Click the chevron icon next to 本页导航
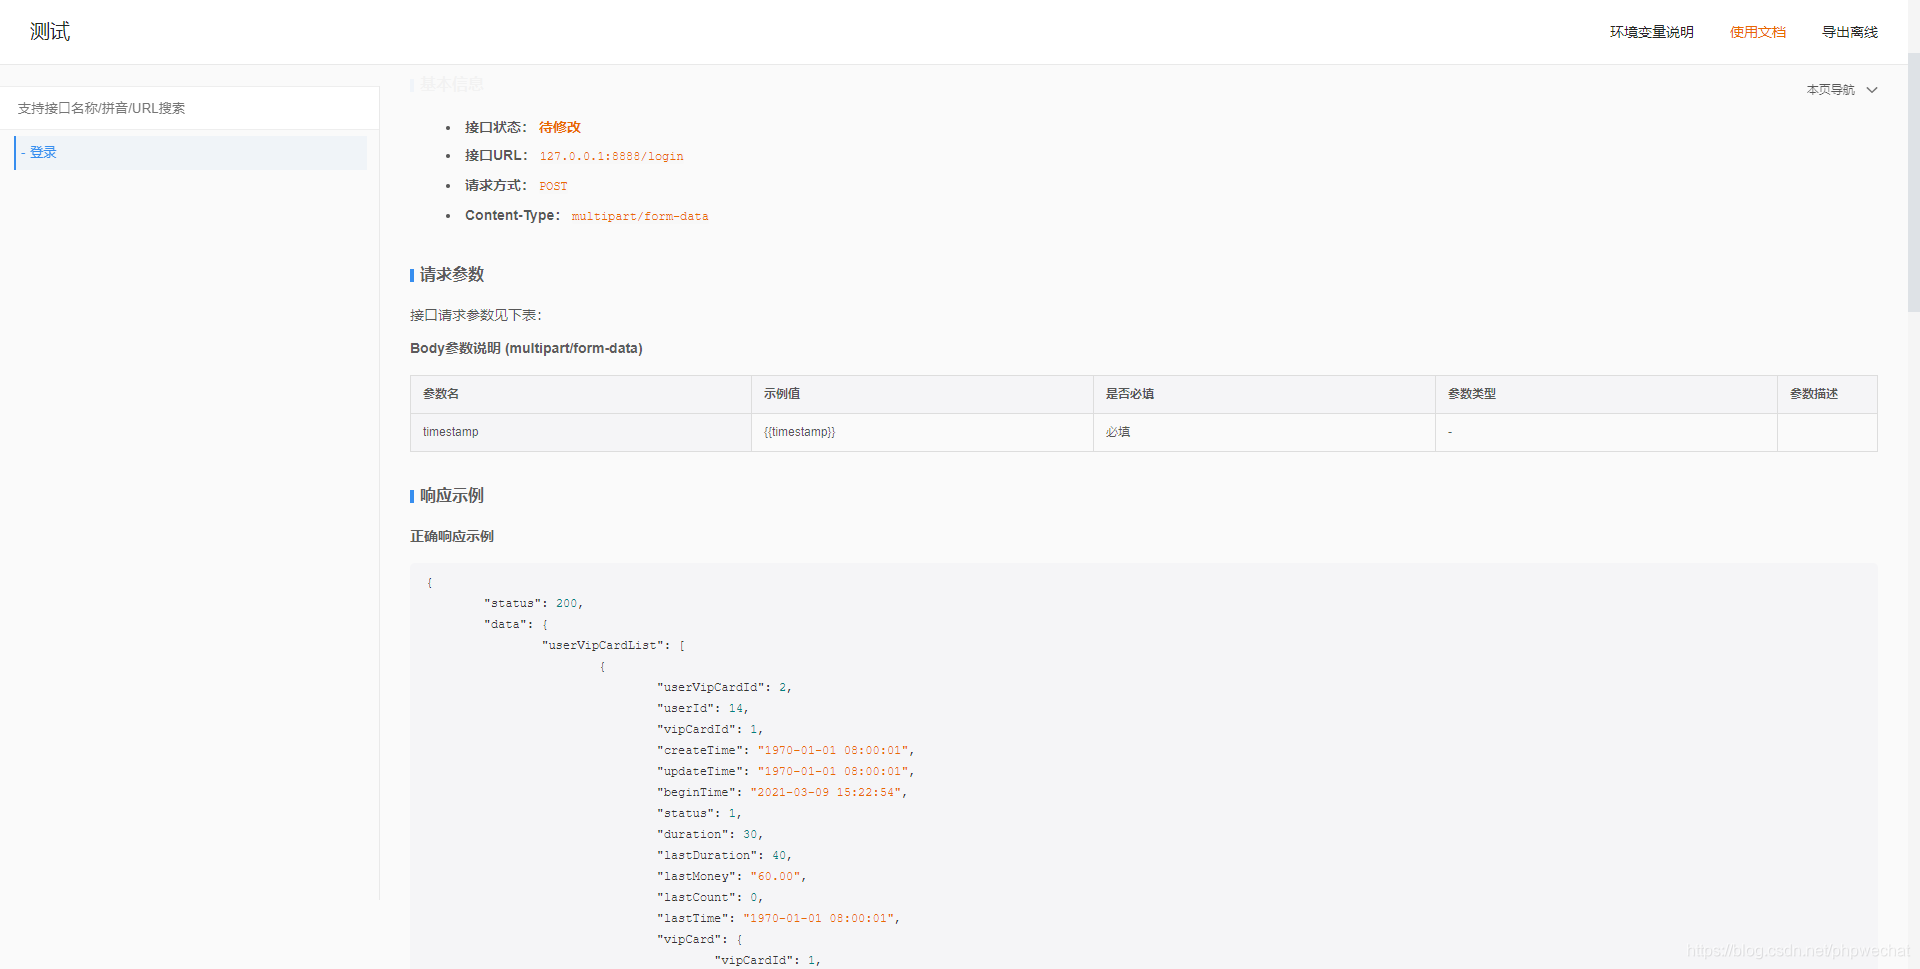This screenshot has width=1920, height=969. coord(1872,90)
